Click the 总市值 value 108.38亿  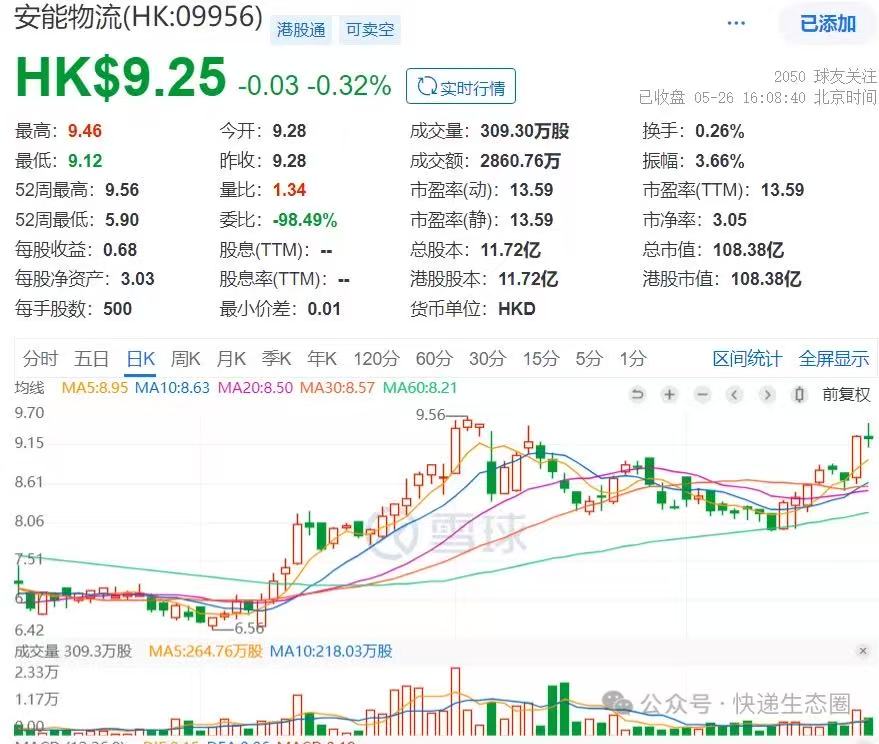(x=748, y=249)
